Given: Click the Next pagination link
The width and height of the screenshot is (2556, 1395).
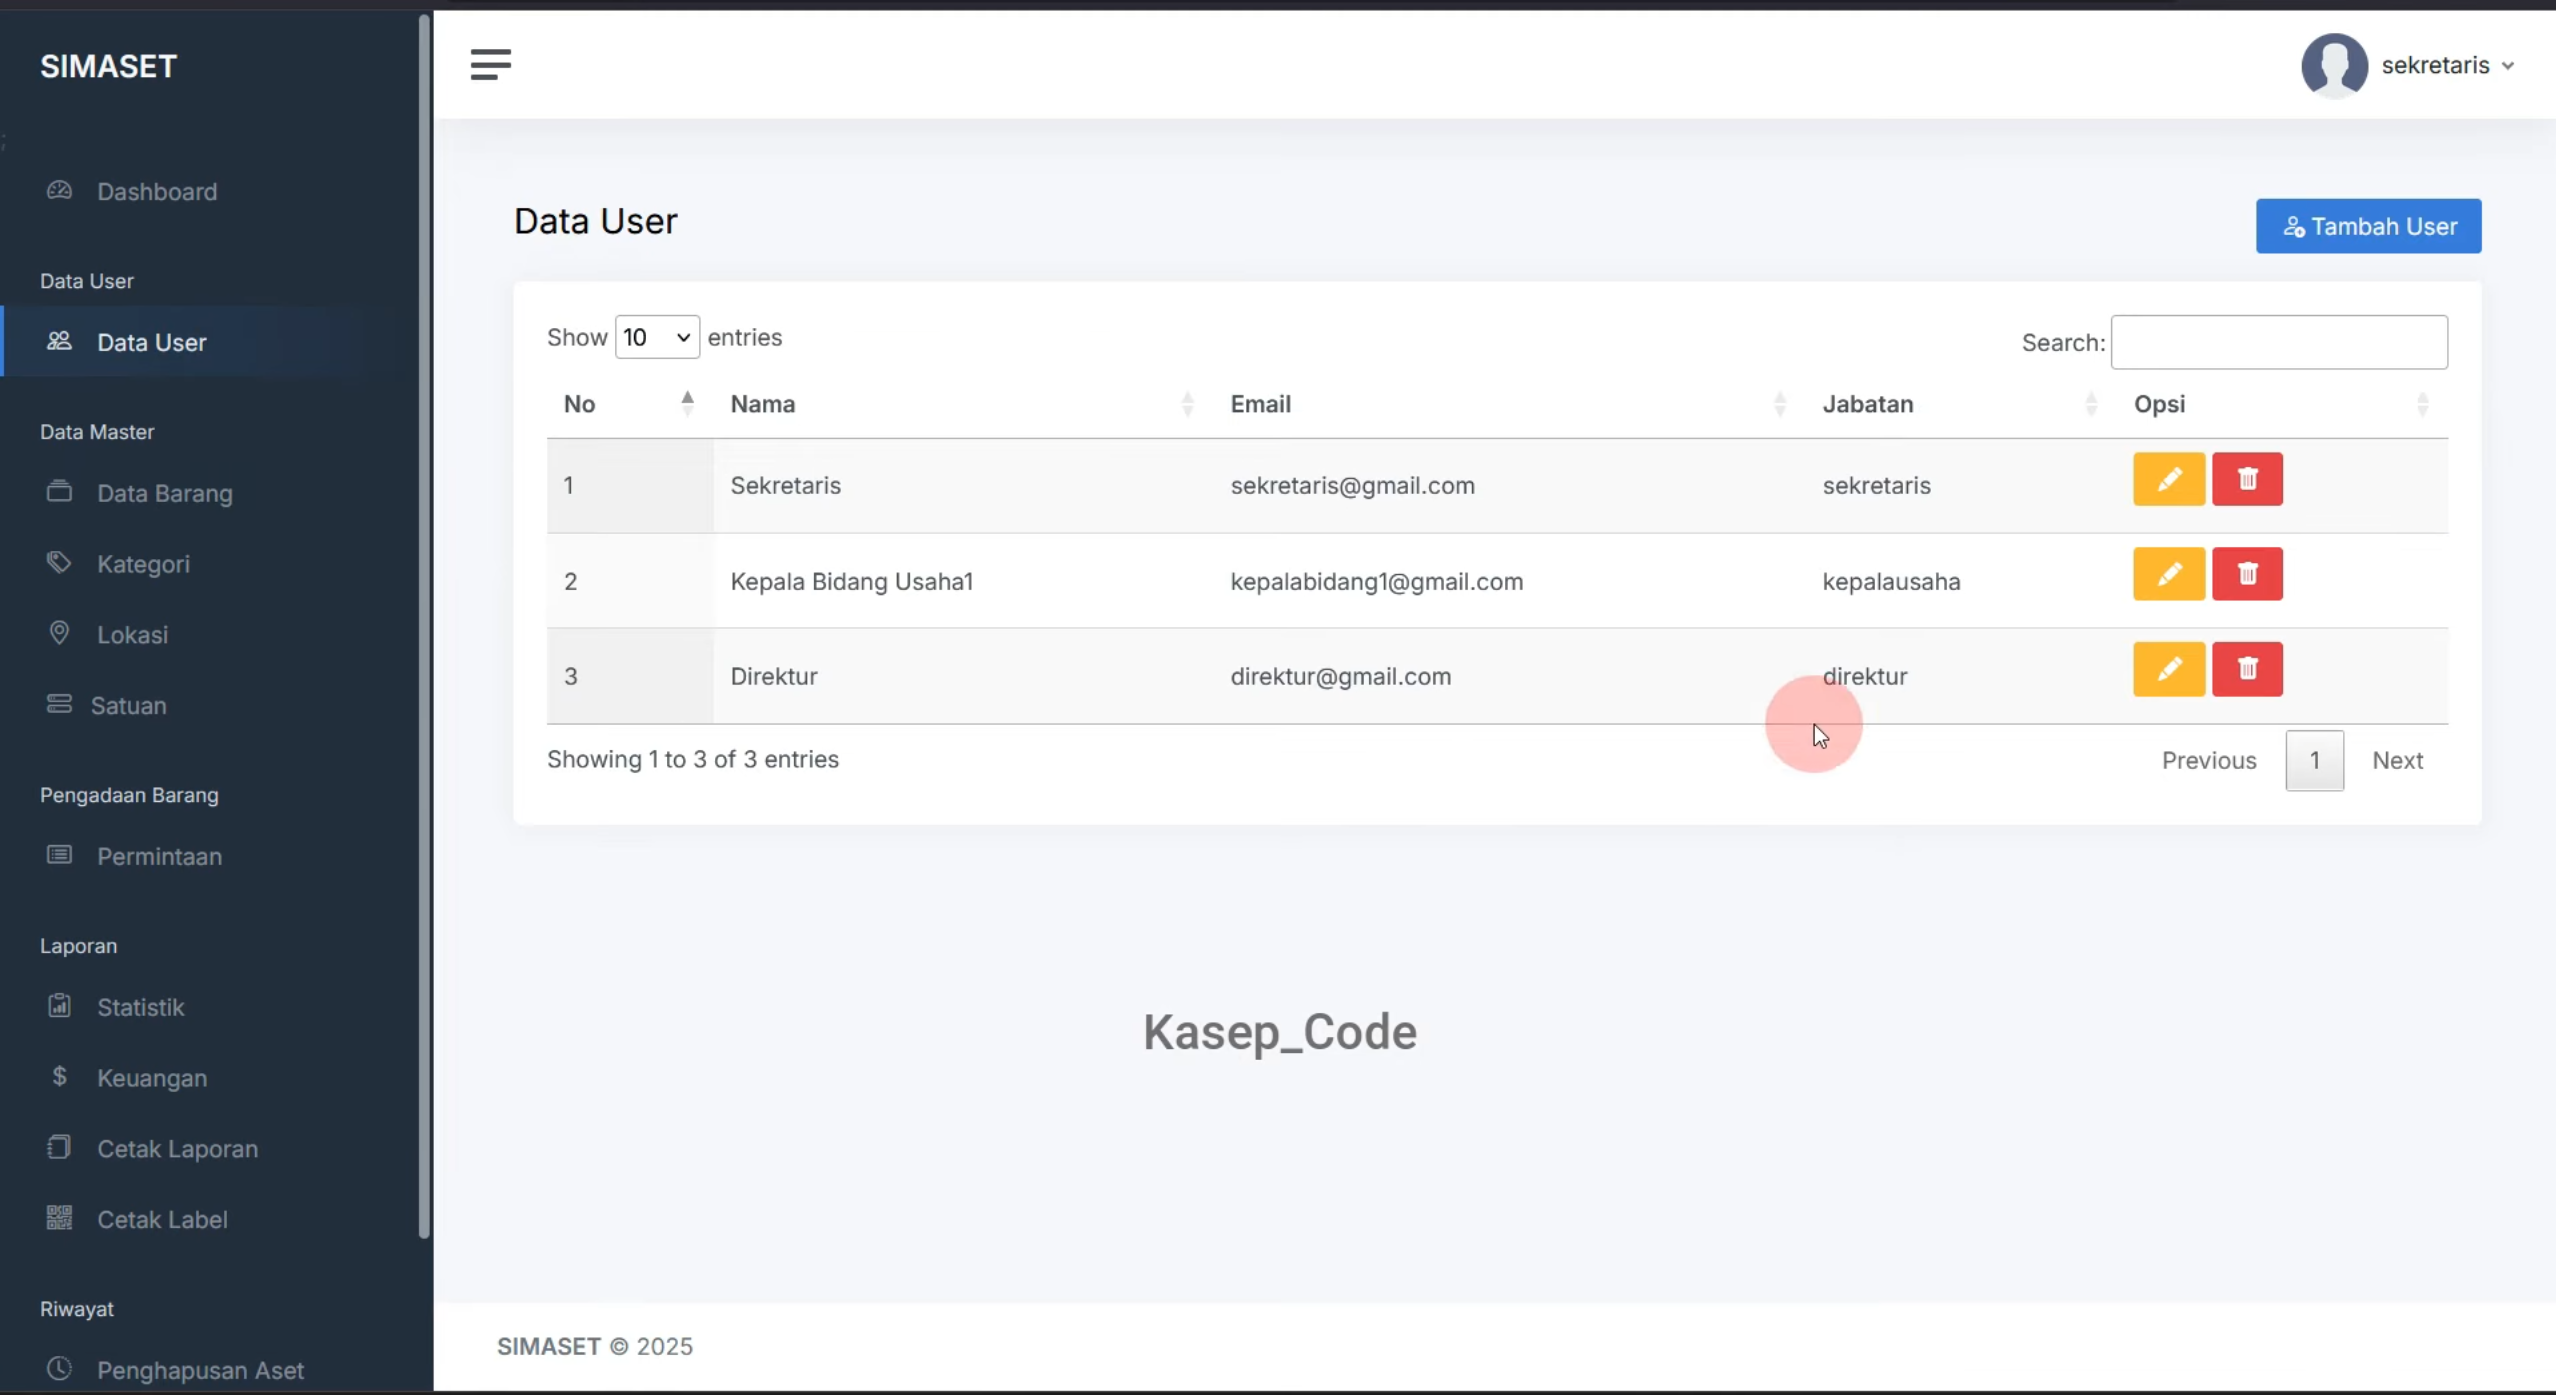Looking at the screenshot, I should tap(2397, 761).
